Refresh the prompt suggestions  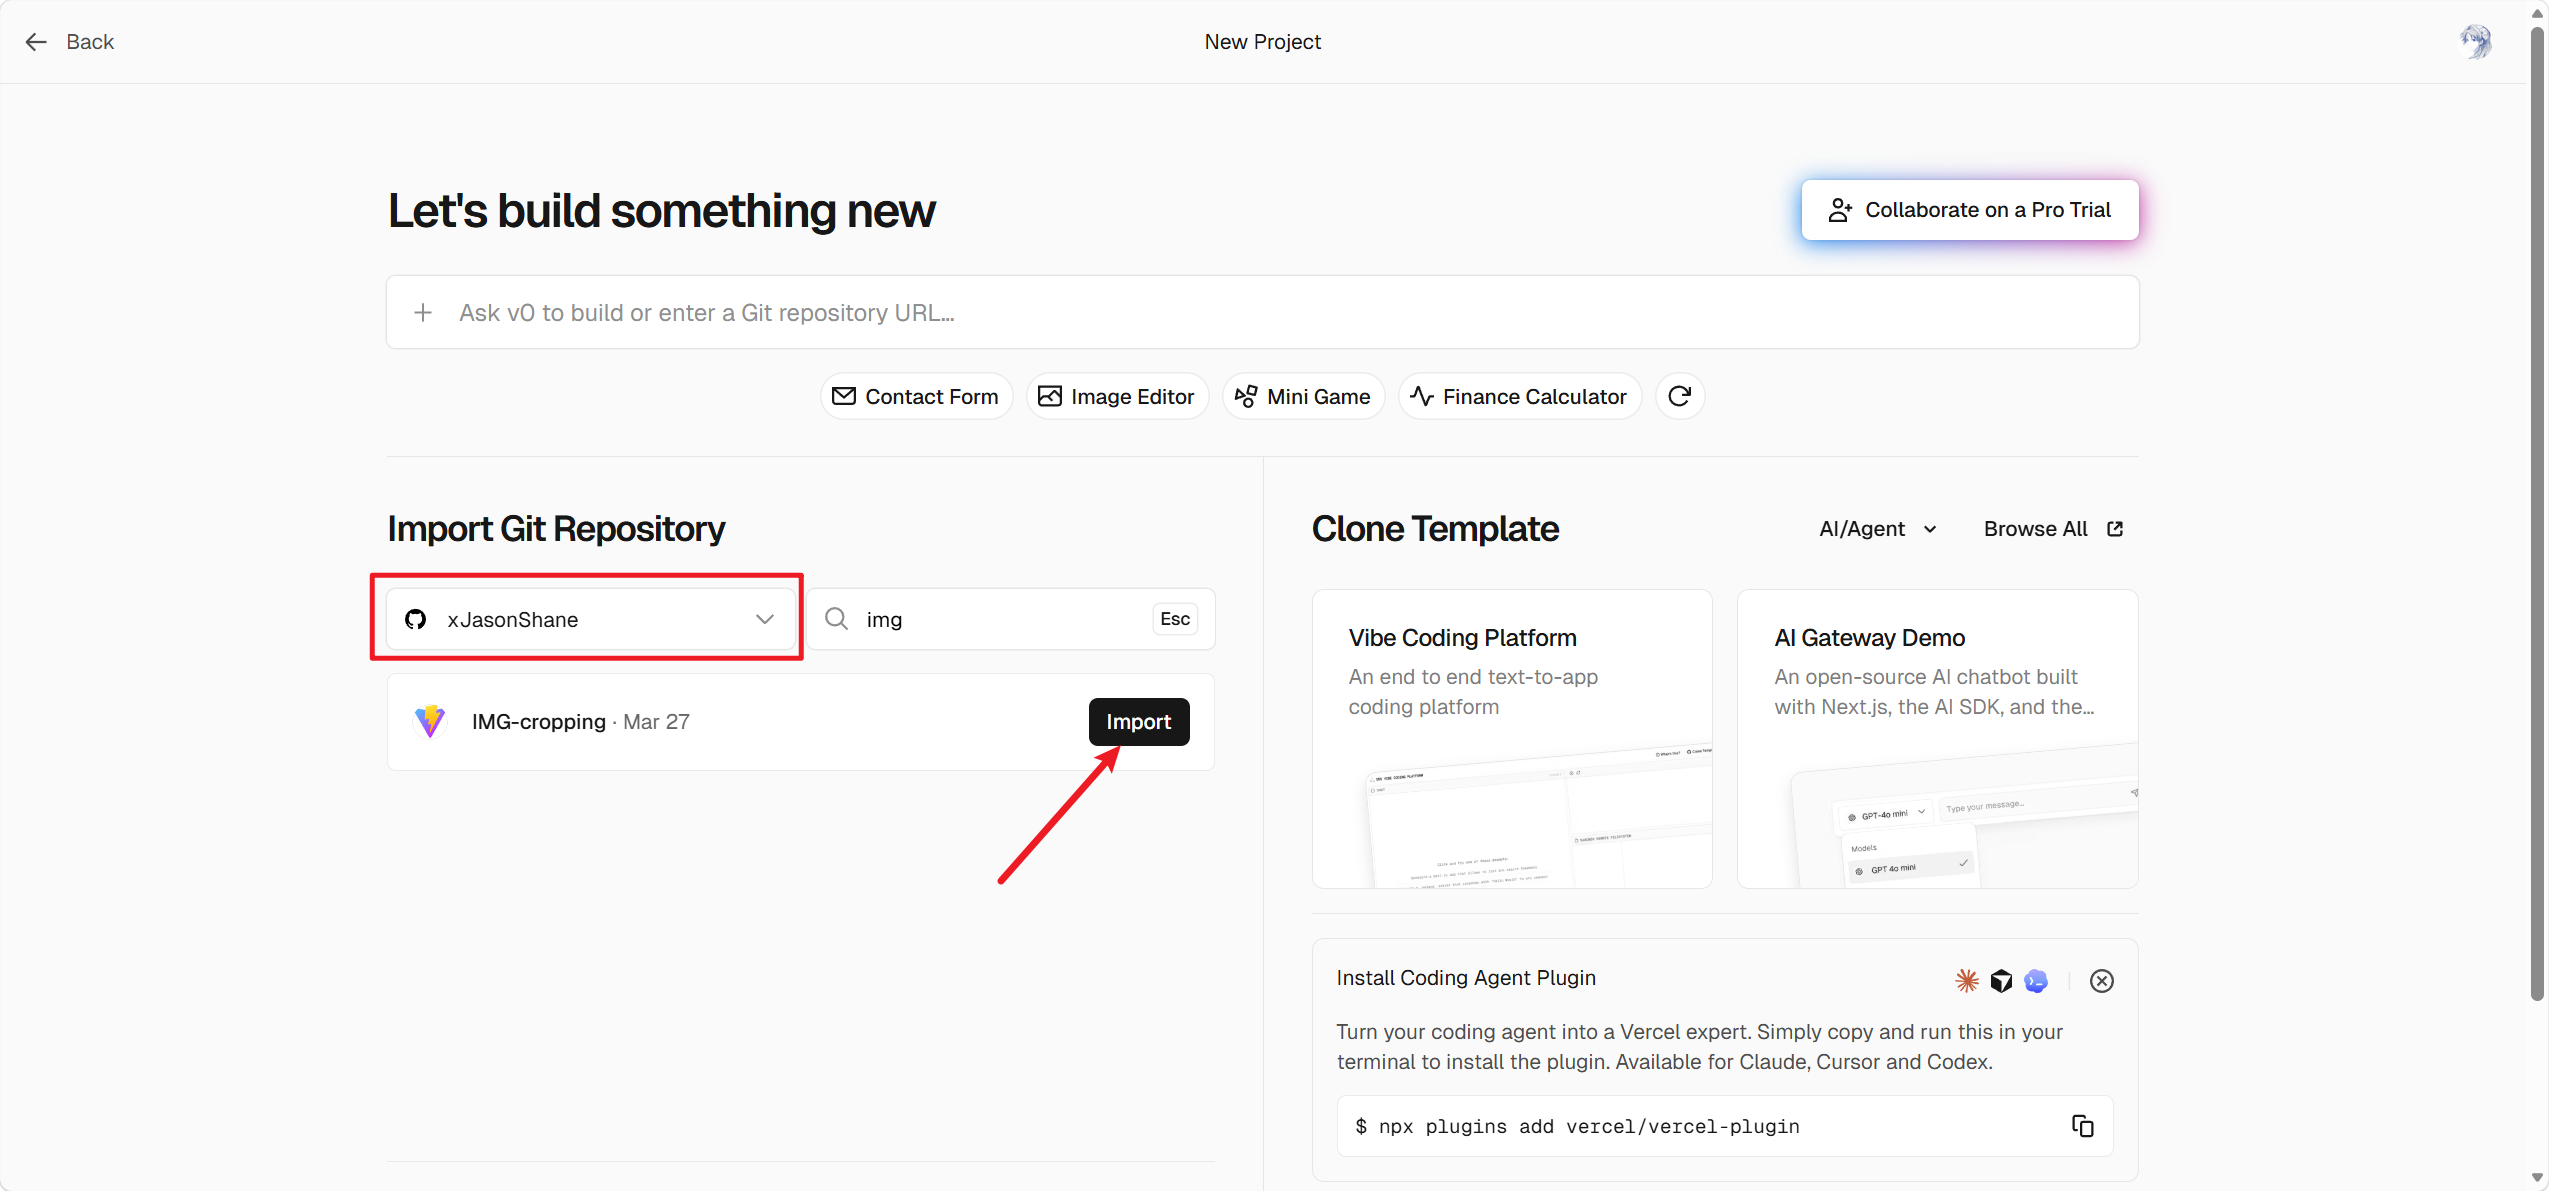(x=1679, y=397)
